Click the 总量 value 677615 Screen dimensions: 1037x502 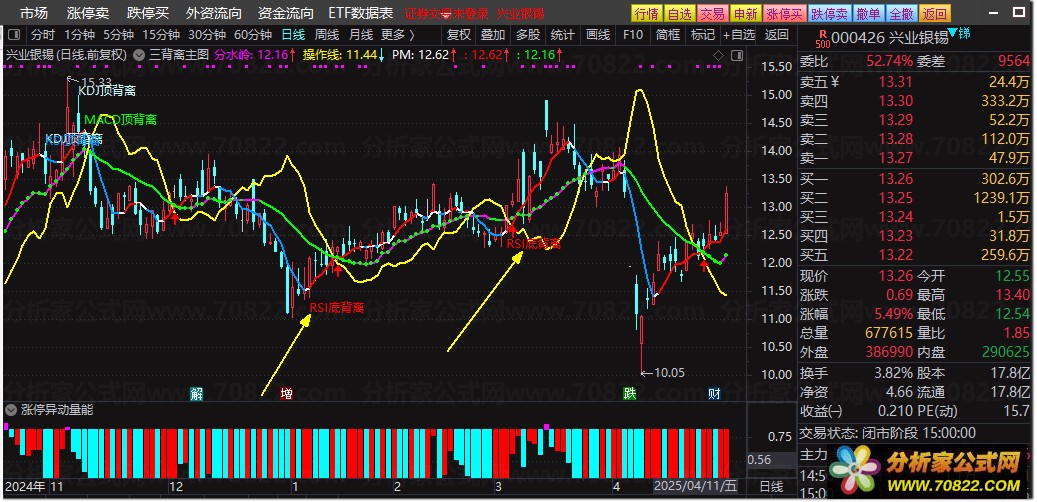(x=888, y=333)
